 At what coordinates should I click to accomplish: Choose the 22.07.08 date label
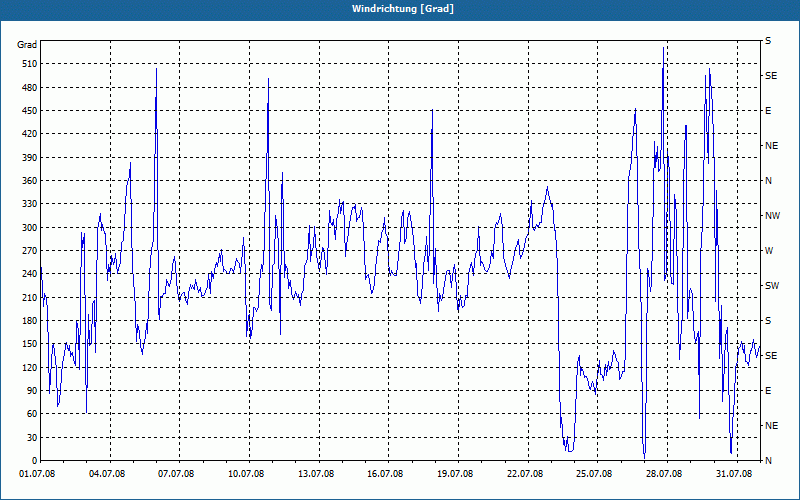(525, 474)
